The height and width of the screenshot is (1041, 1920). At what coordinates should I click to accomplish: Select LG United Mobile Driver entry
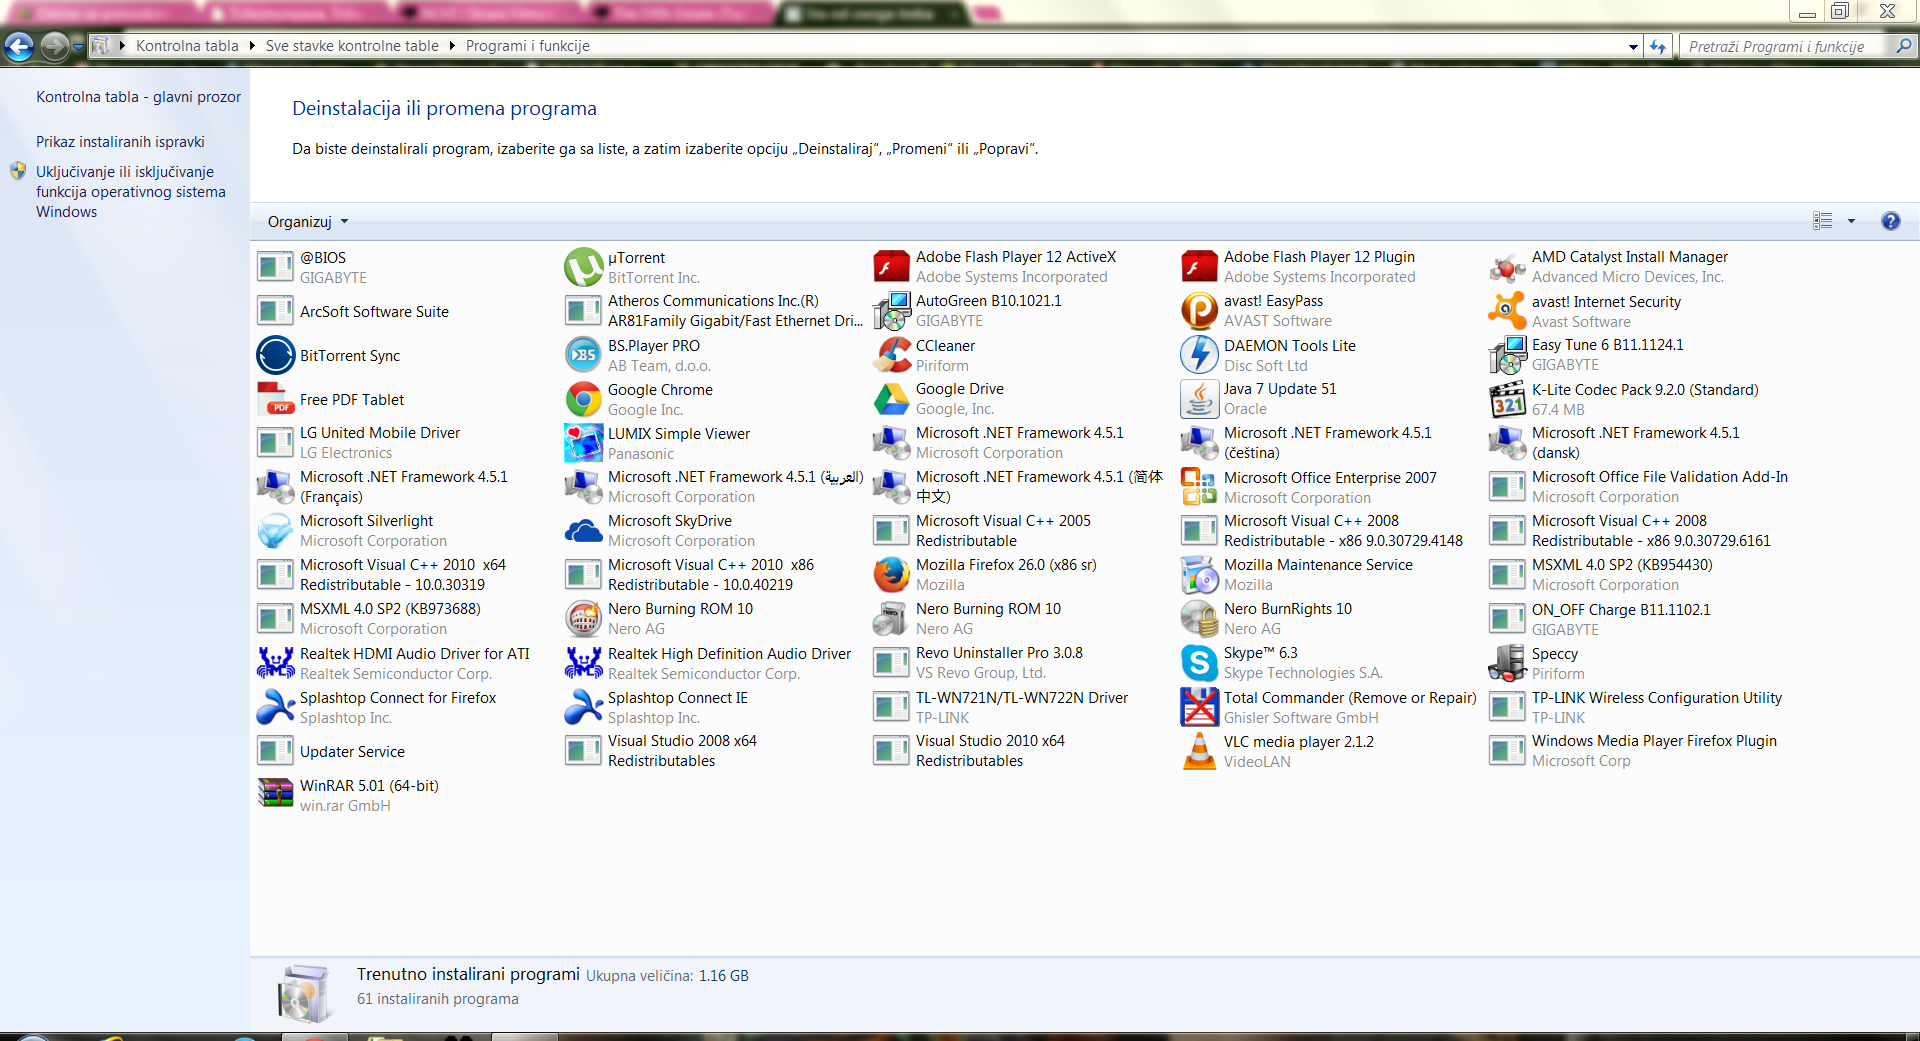[406, 443]
